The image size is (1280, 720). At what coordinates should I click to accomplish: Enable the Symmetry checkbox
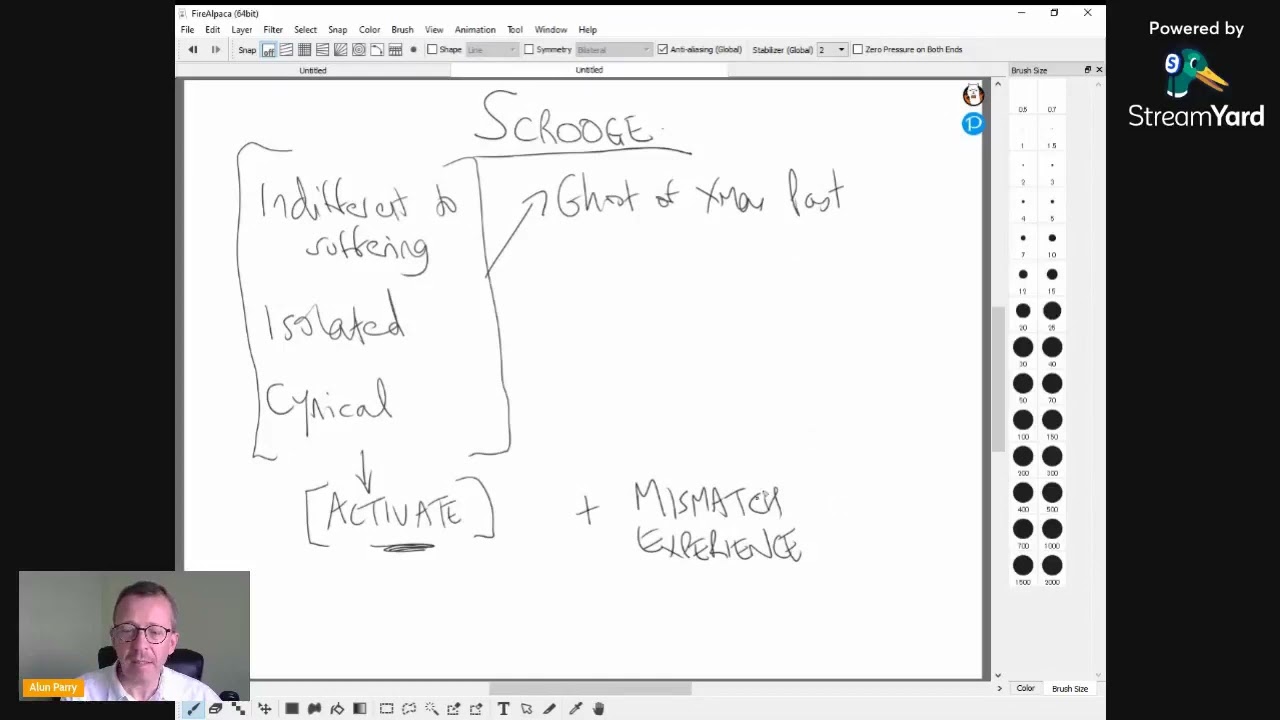coord(529,49)
